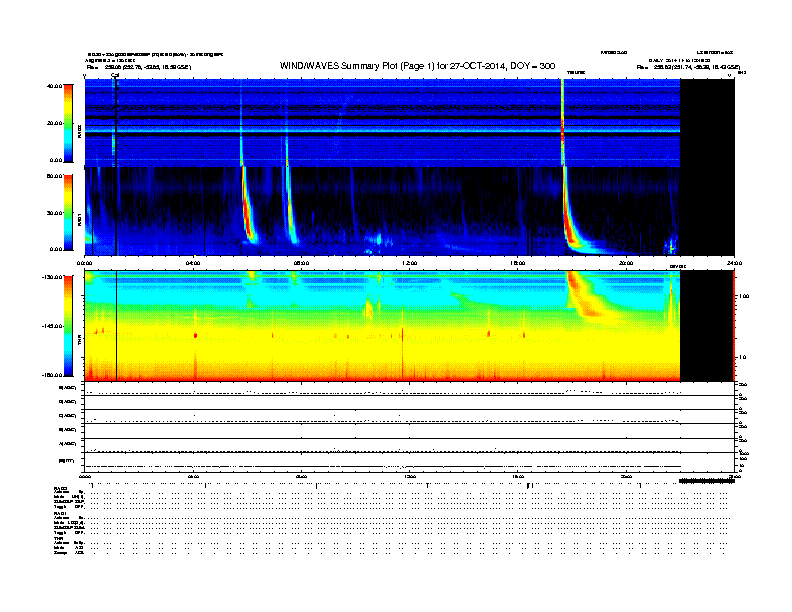The image size is (792, 612).
Task: Click the 08:00 tick label under RAD1 spectrogram
Action: (301, 263)
